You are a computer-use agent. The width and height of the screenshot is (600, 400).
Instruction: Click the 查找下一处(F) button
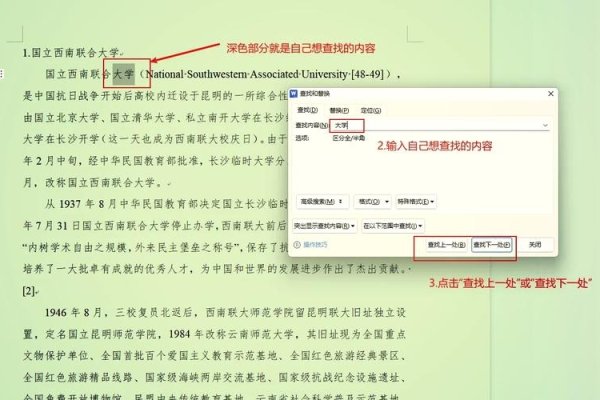[x=492, y=245]
